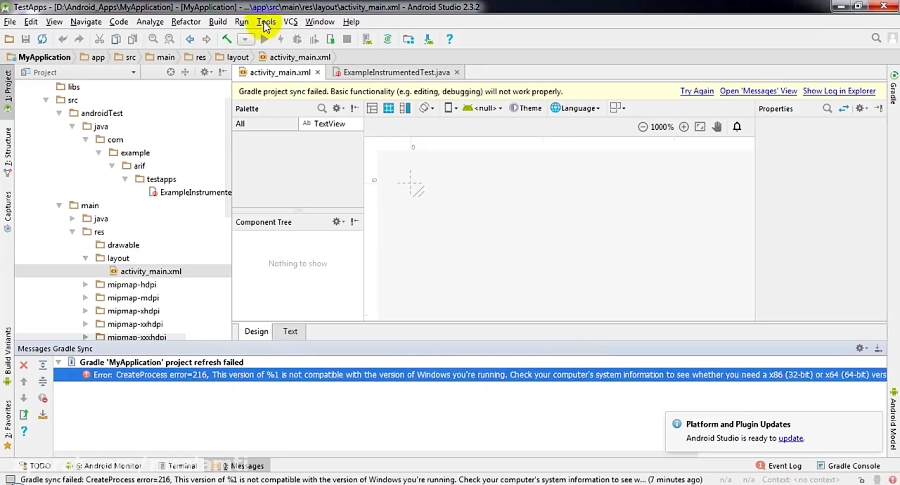Select activity_main.xml in project tree

point(150,271)
